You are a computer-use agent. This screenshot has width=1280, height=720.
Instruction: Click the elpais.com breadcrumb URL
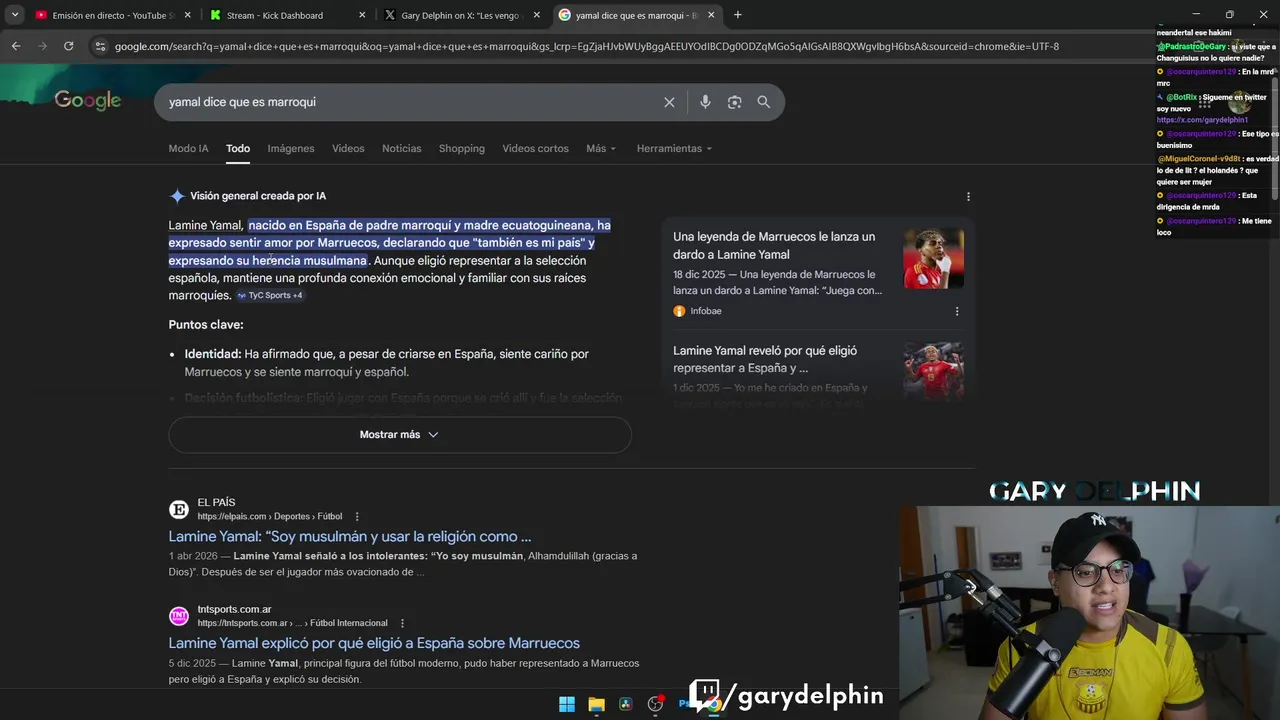(269, 517)
